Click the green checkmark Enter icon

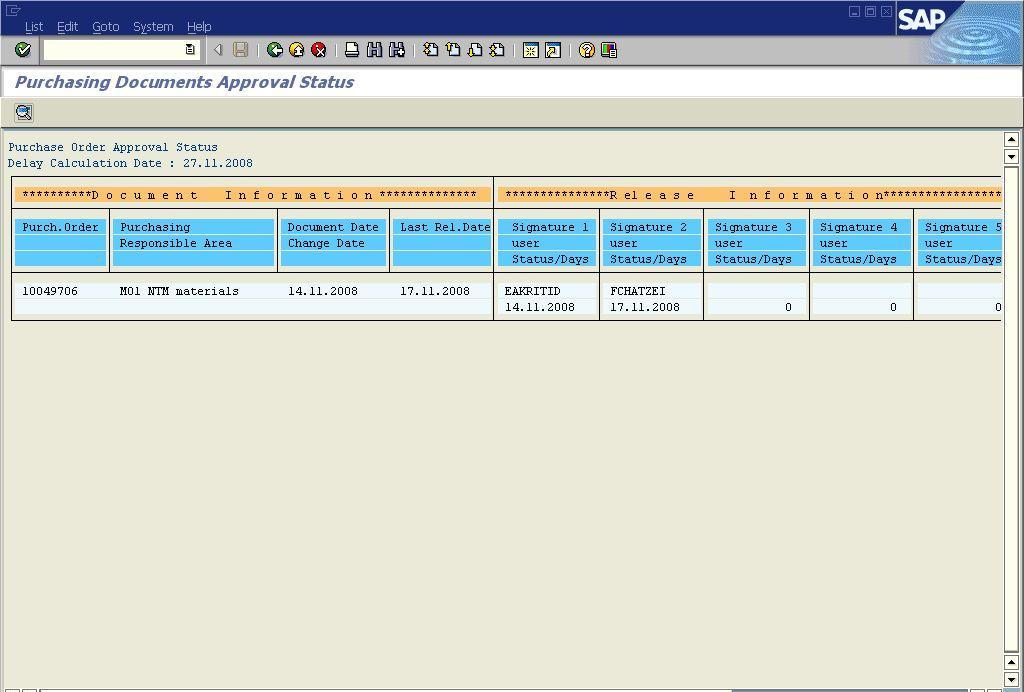pyautogui.click(x=23, y=50)
